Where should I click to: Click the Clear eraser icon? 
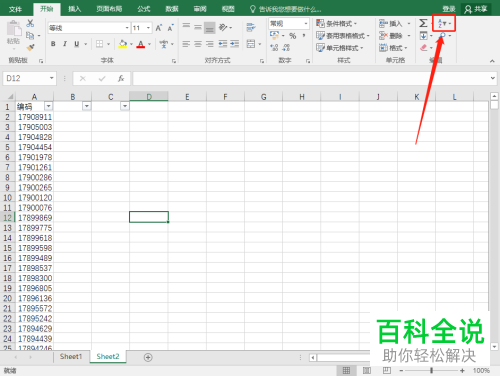[x=423, y=48]
